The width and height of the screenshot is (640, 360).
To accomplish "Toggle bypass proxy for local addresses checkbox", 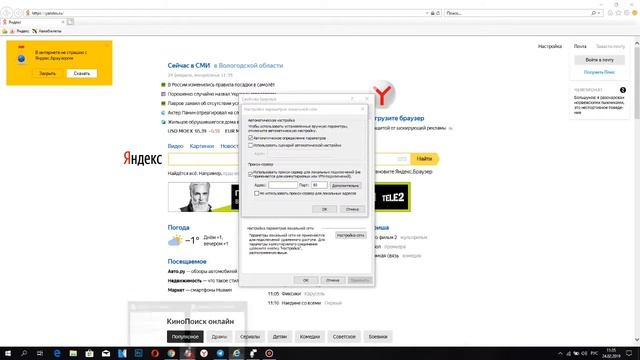I will [x=256, y=193].
